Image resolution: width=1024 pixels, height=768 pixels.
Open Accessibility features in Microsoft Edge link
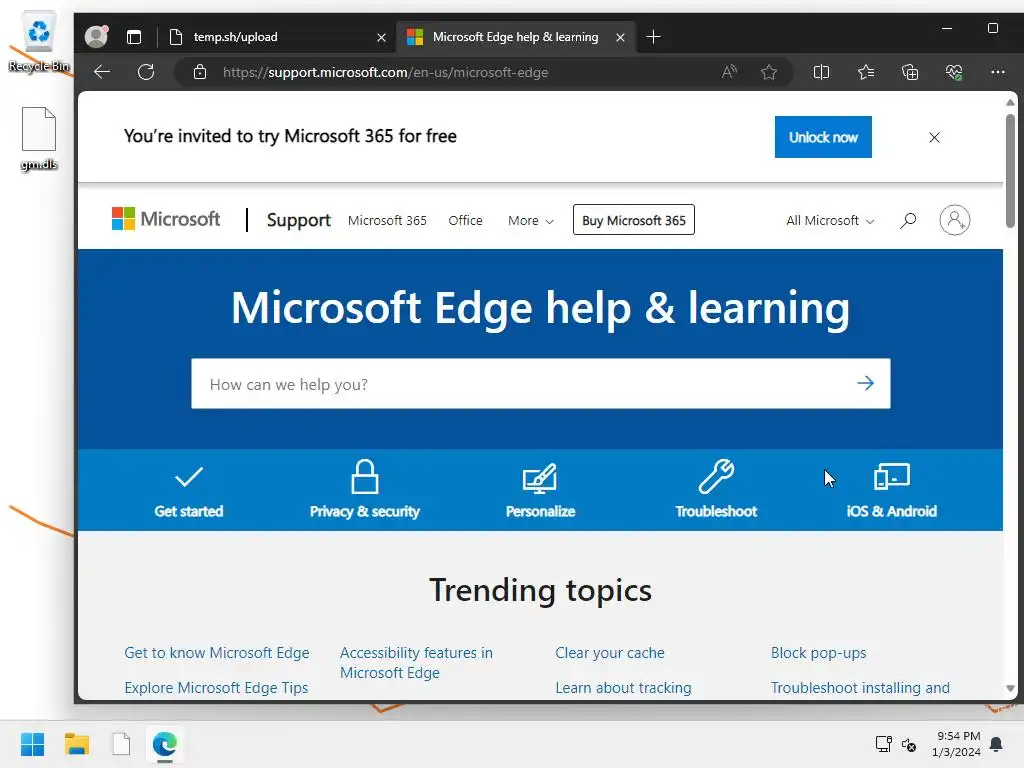pyautogui.click(x=416, y=662)
